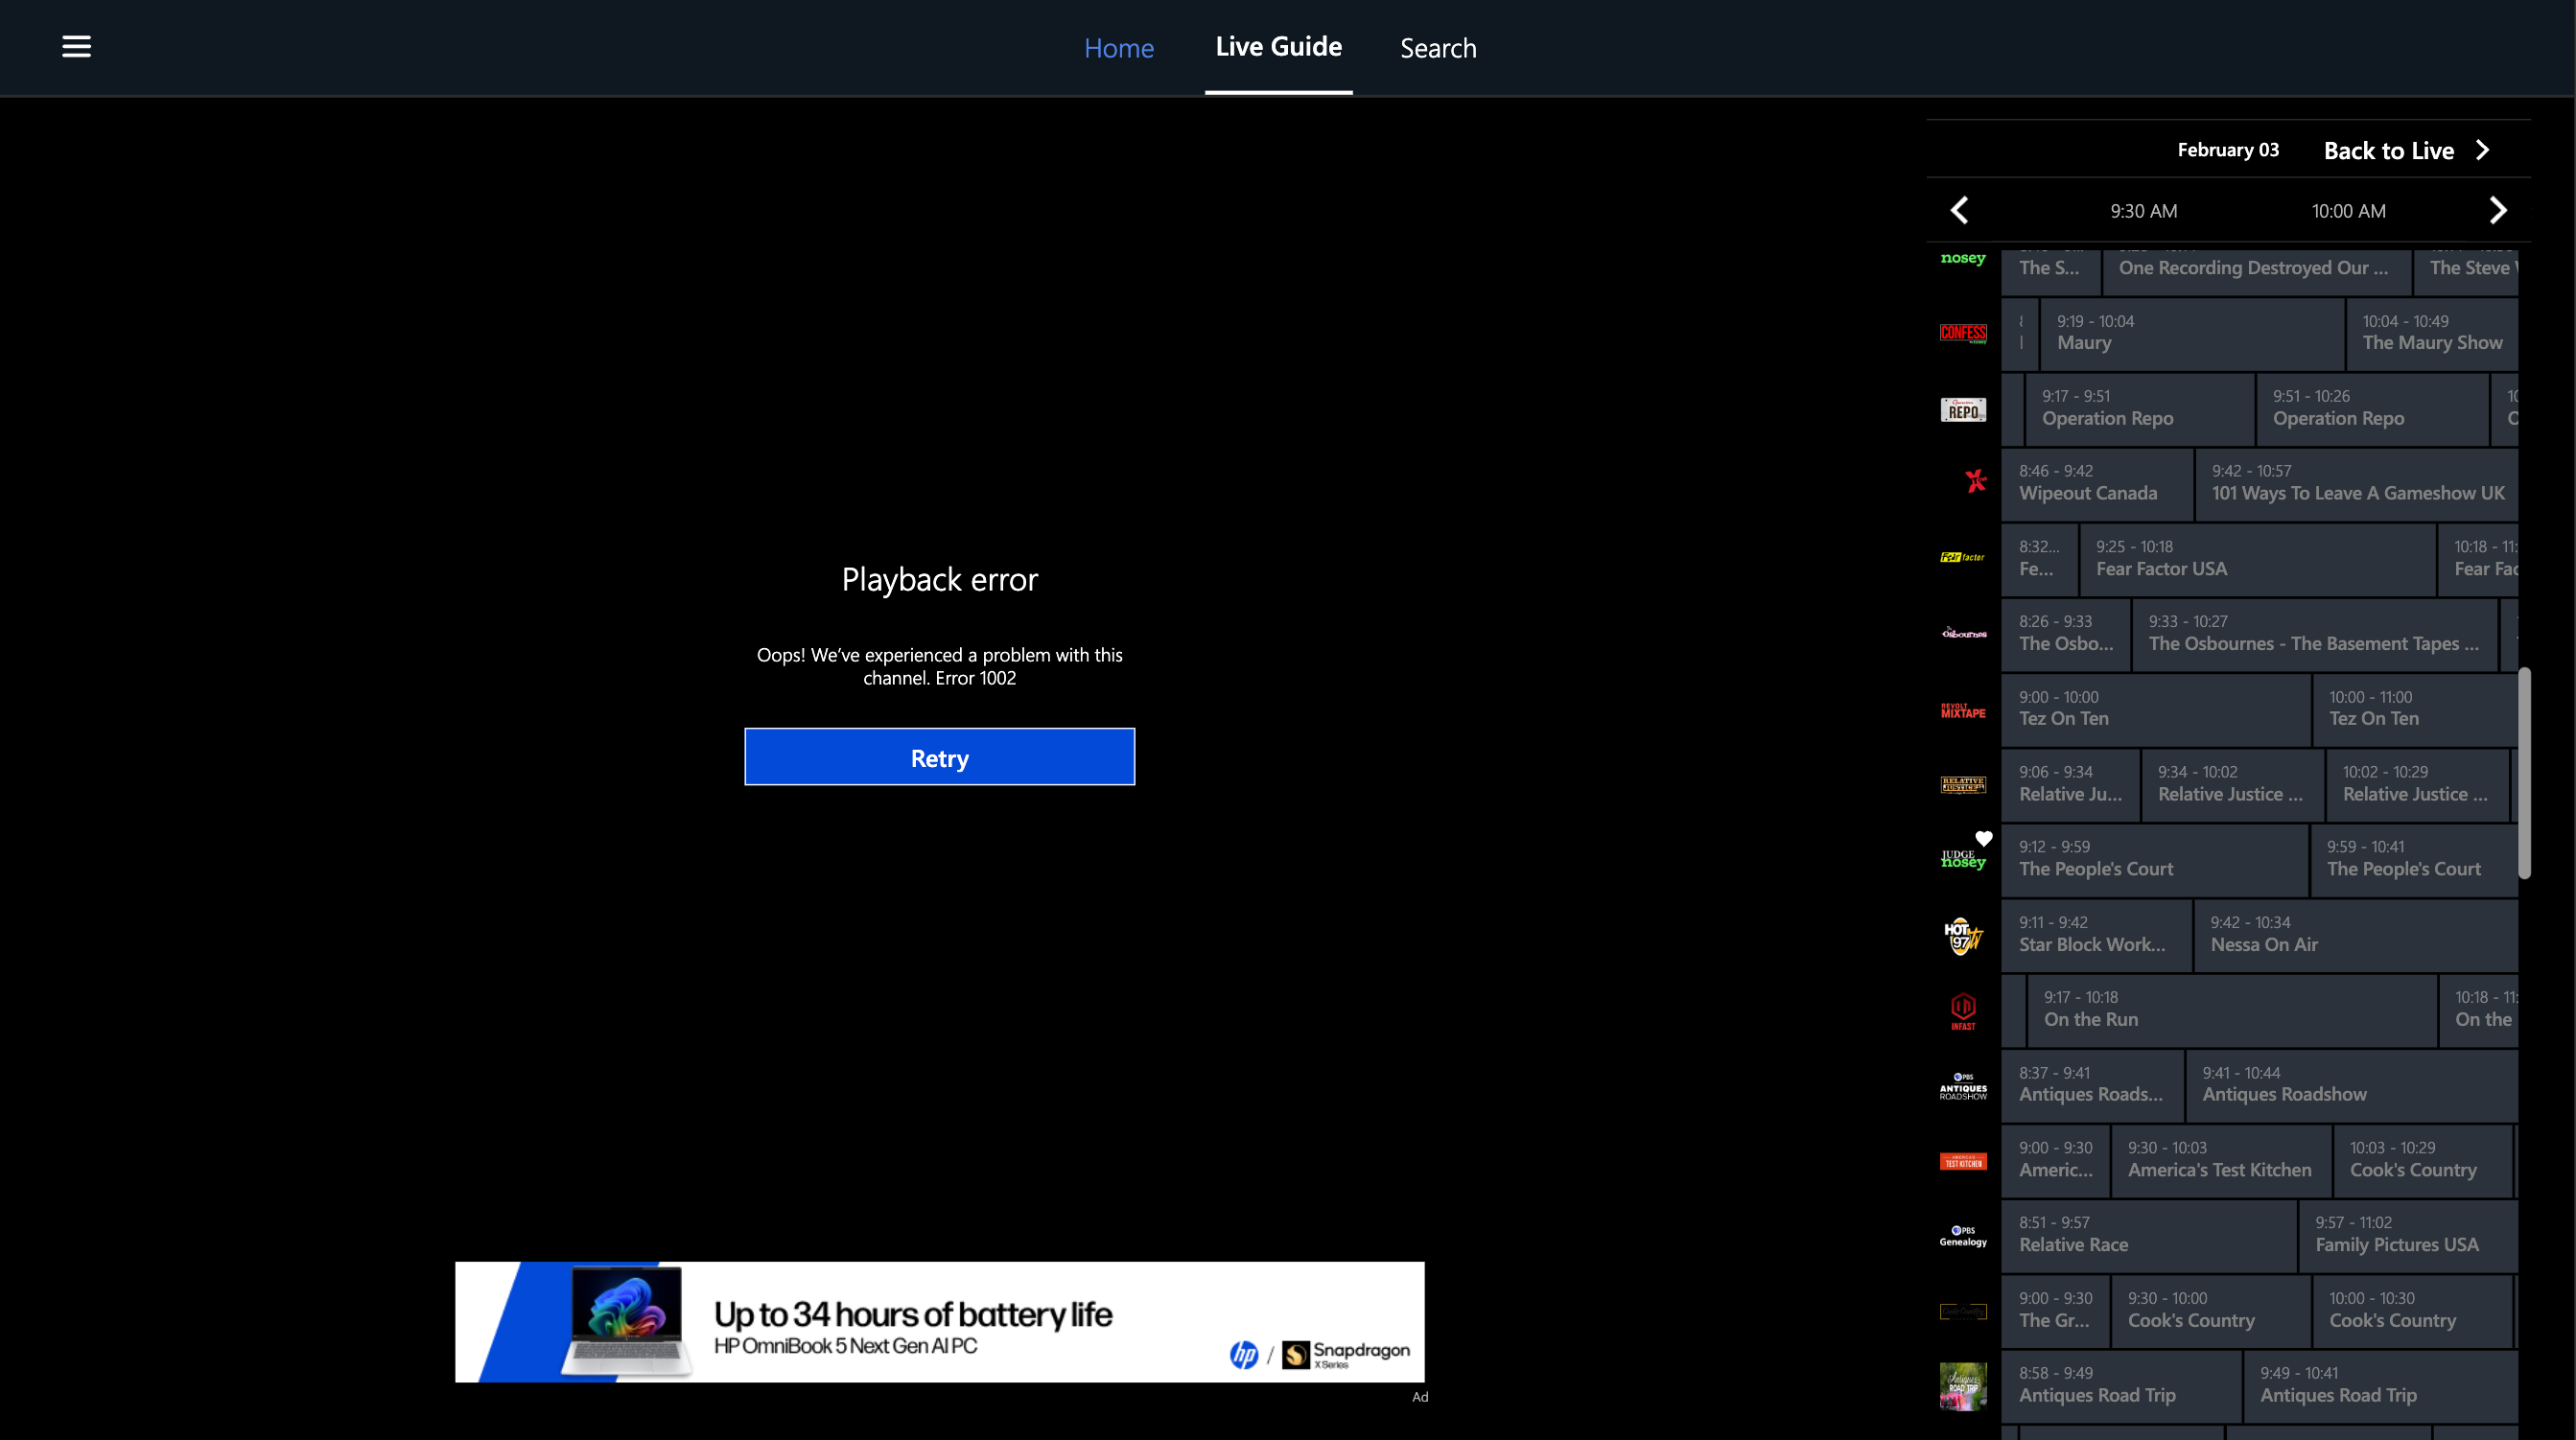
Task: Open the Search tab
Action: click(1437, 47)
